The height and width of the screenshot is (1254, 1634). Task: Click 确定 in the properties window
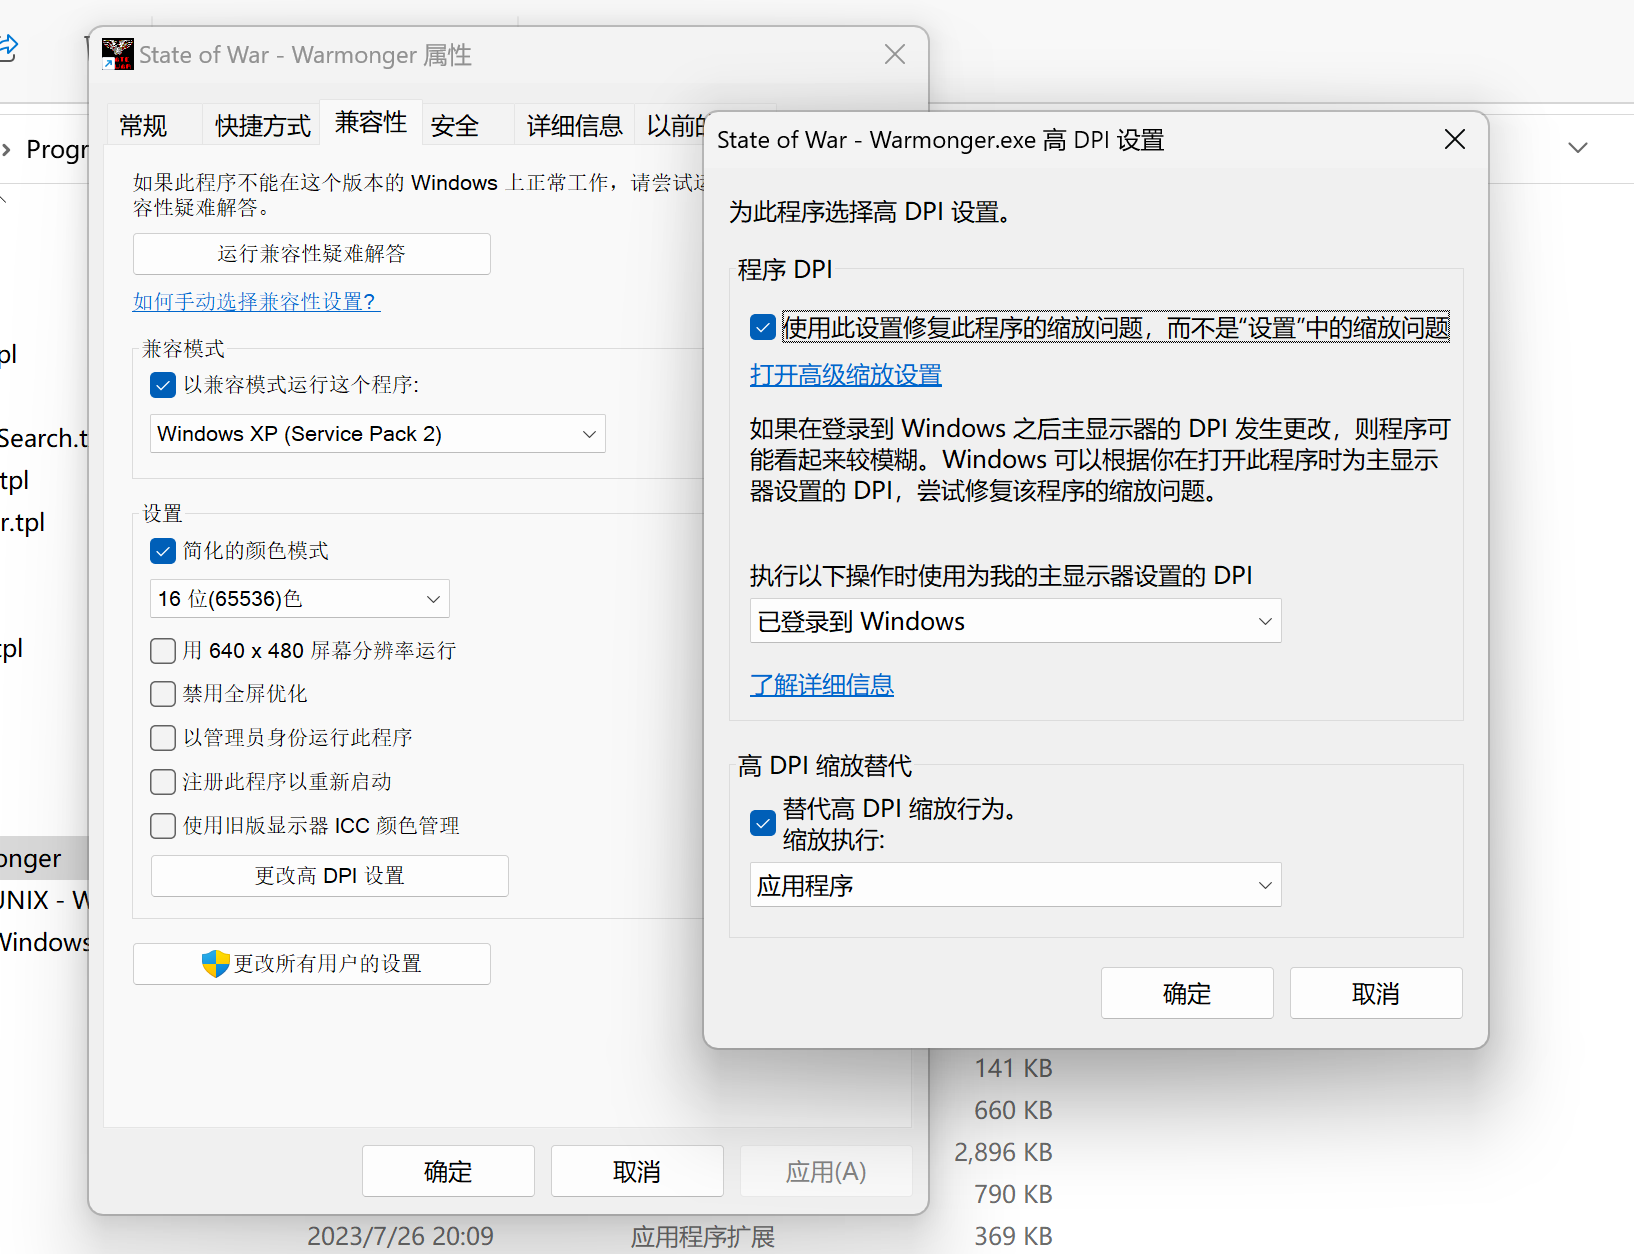(x=448, y=1171)
